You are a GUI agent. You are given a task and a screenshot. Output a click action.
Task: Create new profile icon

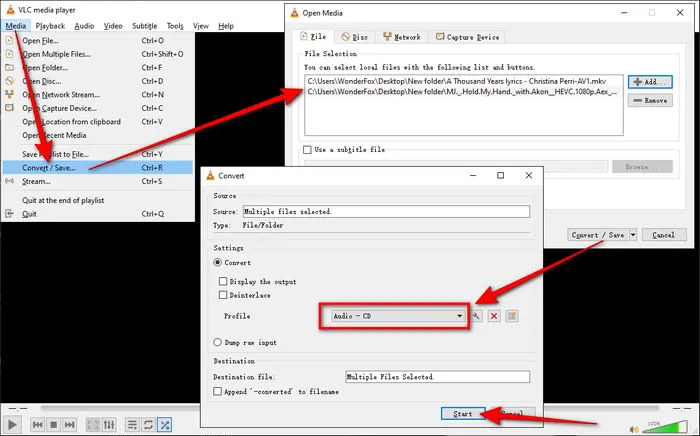point(512,316)
